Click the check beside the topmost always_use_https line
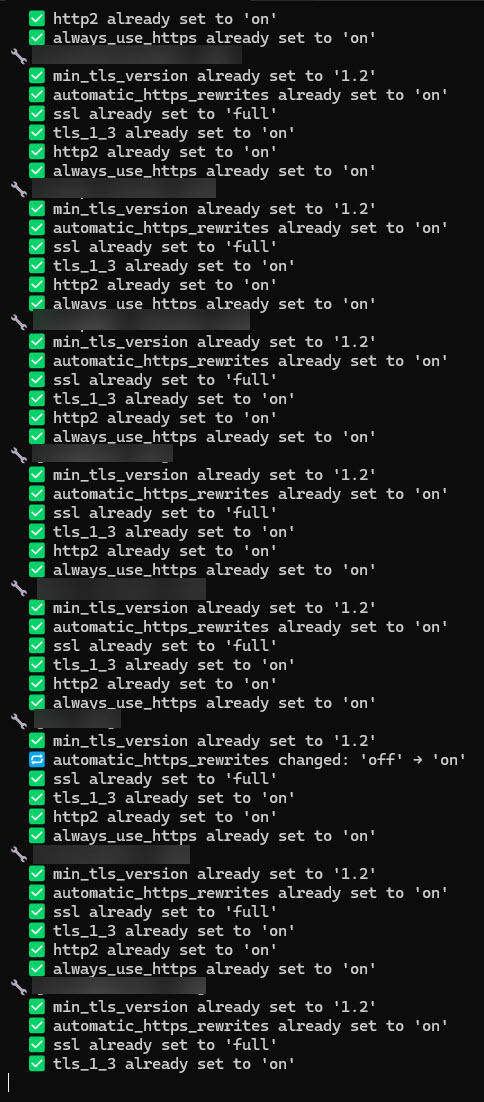This screenshot has height=1102, width=484. pyautogui.click(x=37, y=38)
